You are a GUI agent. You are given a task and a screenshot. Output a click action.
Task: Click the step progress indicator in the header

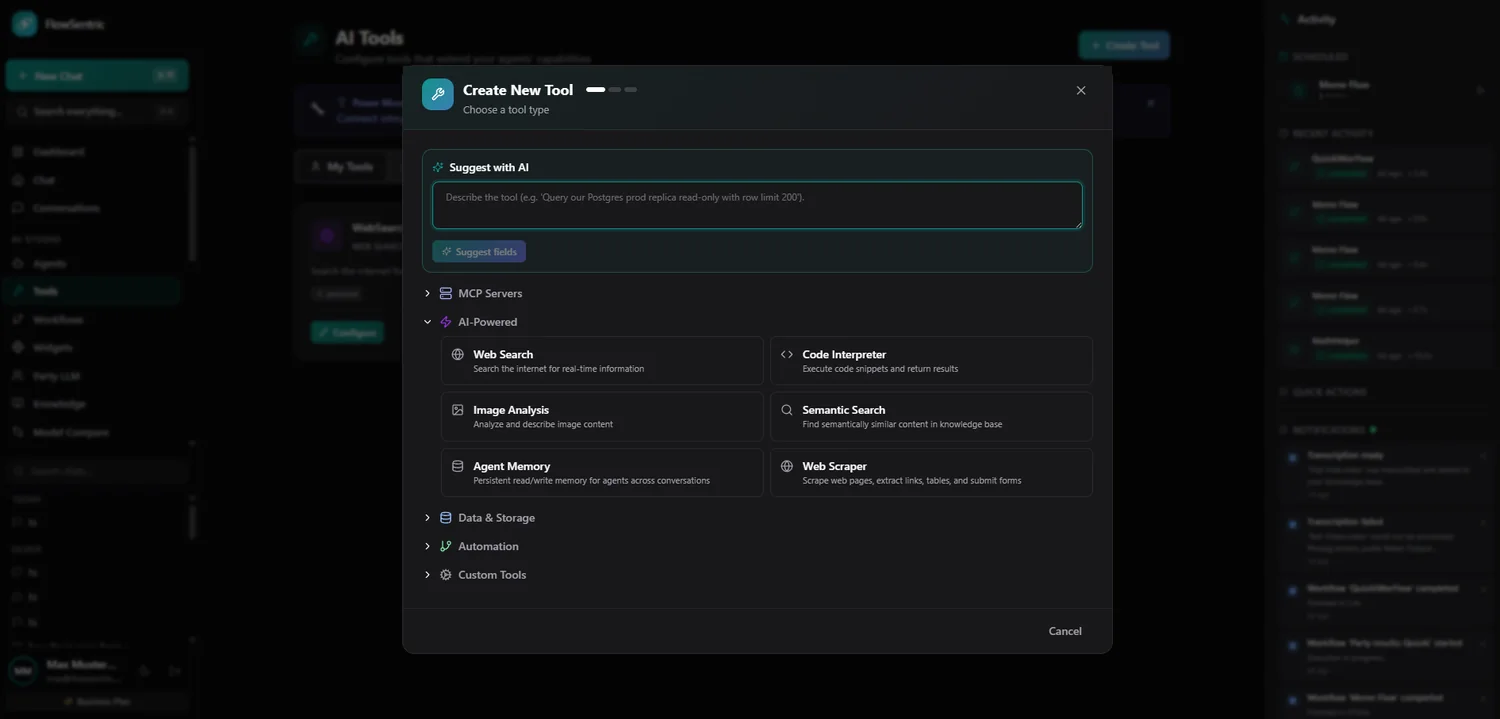611,90
